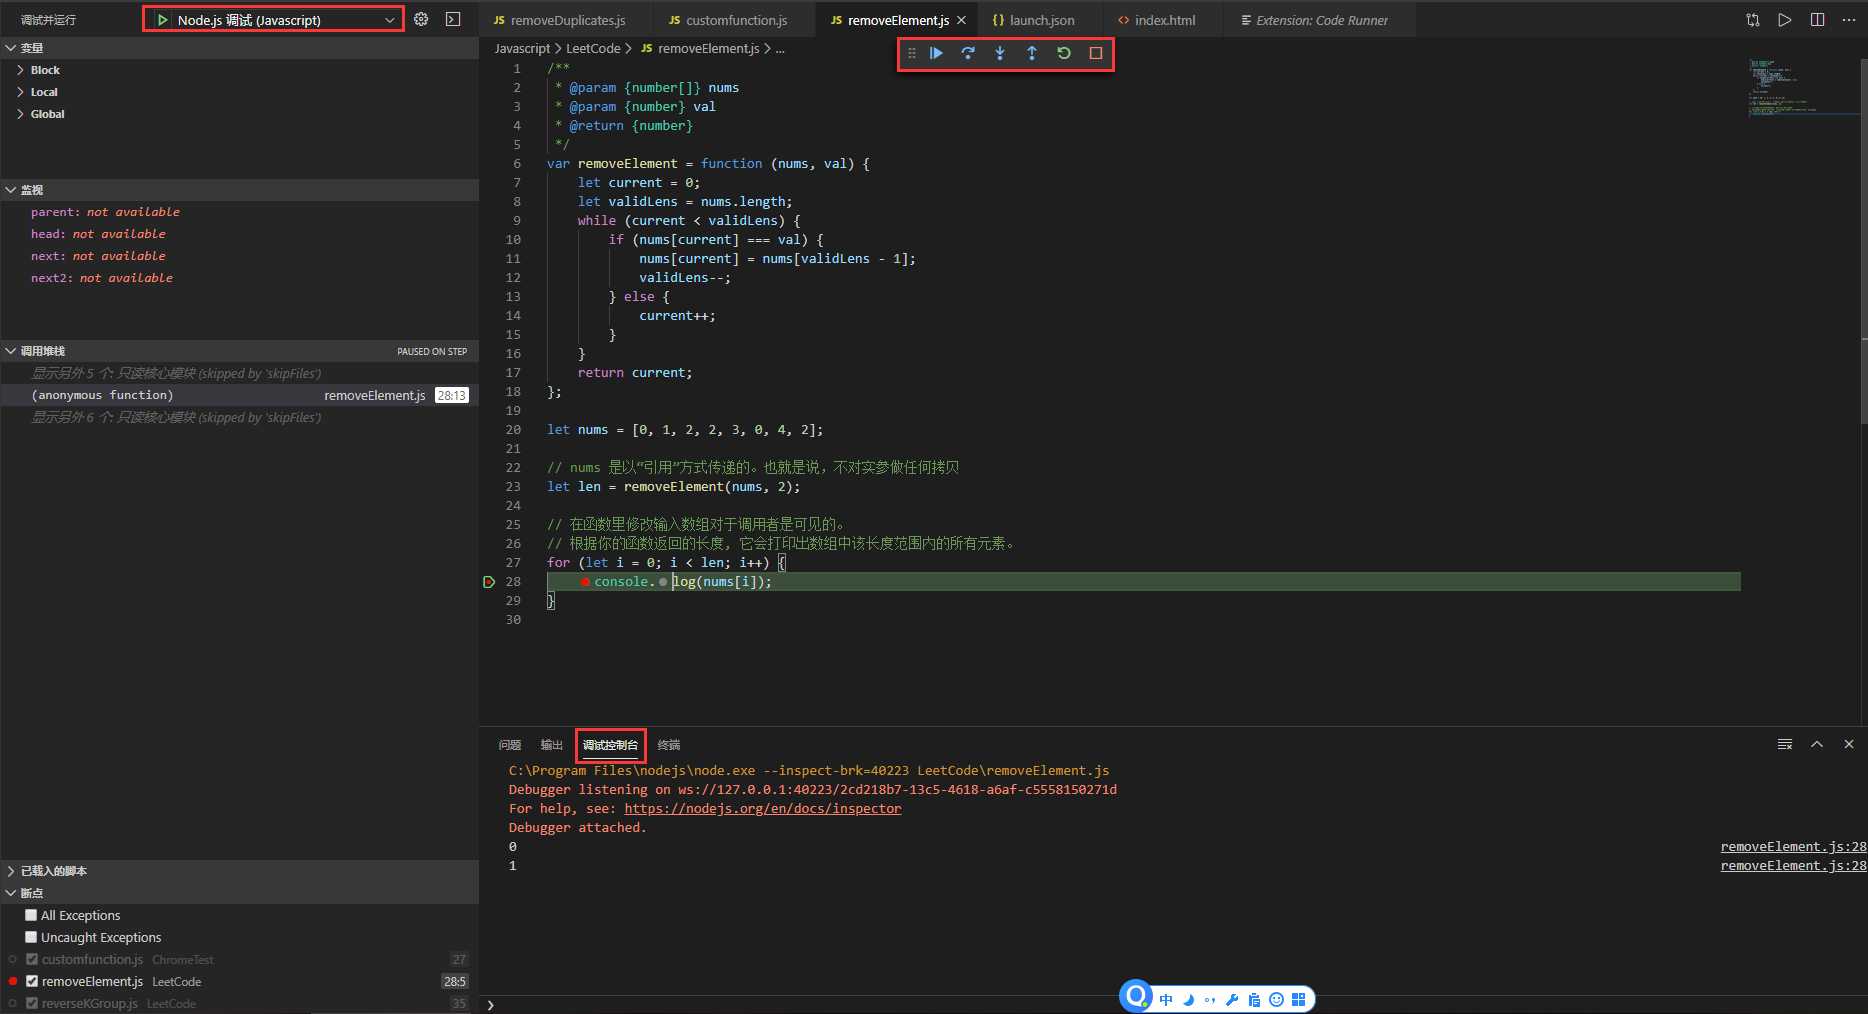Show 5 more skipped core module frames
1868x1014 pixels.
[240, 373]
